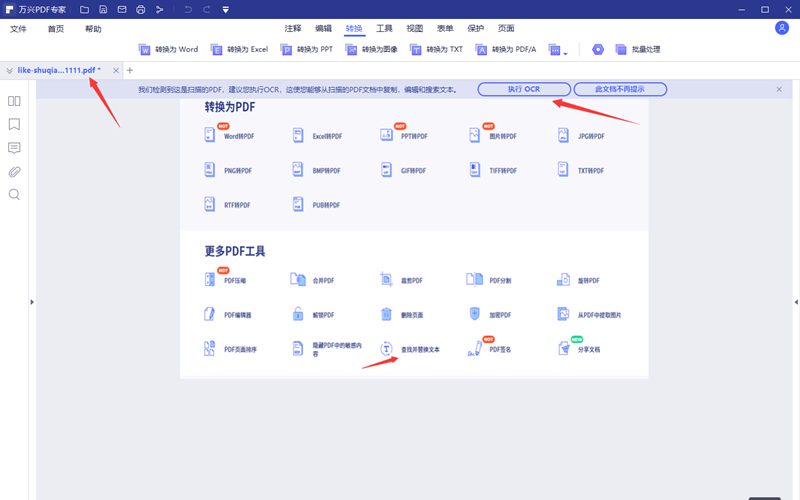800x500 pixels.
Task: Switch to the 注释 ribbon tab
Action: (x=292, y=29)
